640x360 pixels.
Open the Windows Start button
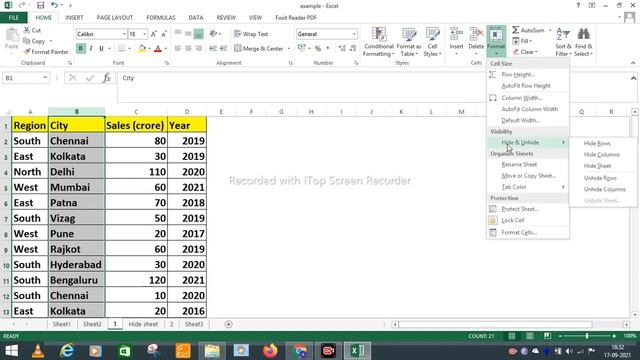(x=11, y=351)
